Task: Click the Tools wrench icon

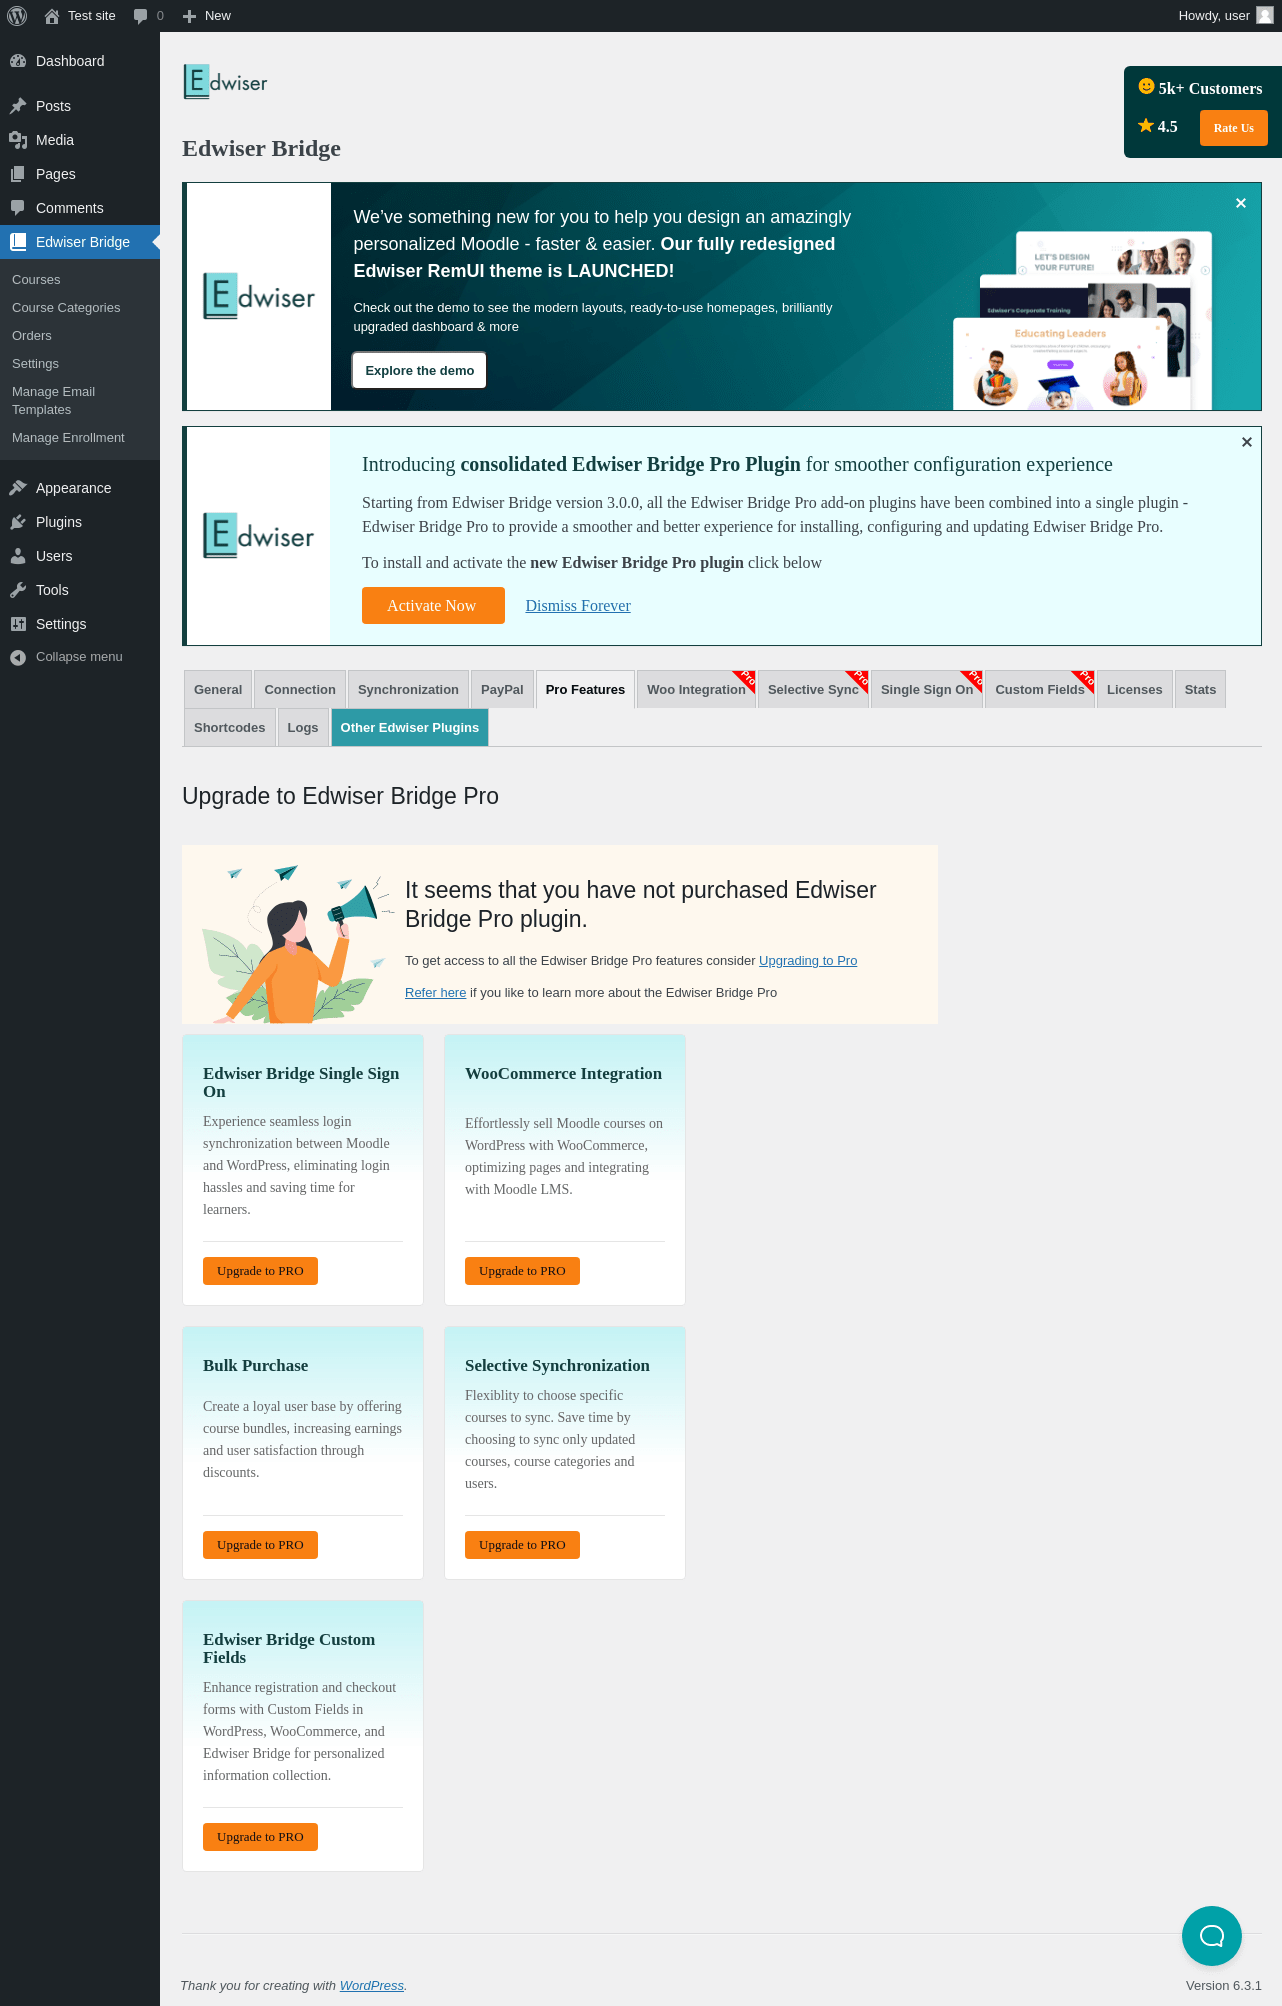Action: click(18, 590)
